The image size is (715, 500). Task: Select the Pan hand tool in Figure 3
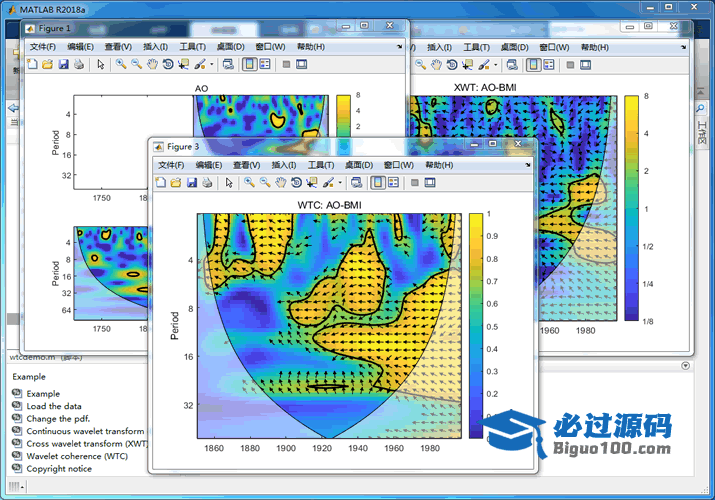point(281,183)
